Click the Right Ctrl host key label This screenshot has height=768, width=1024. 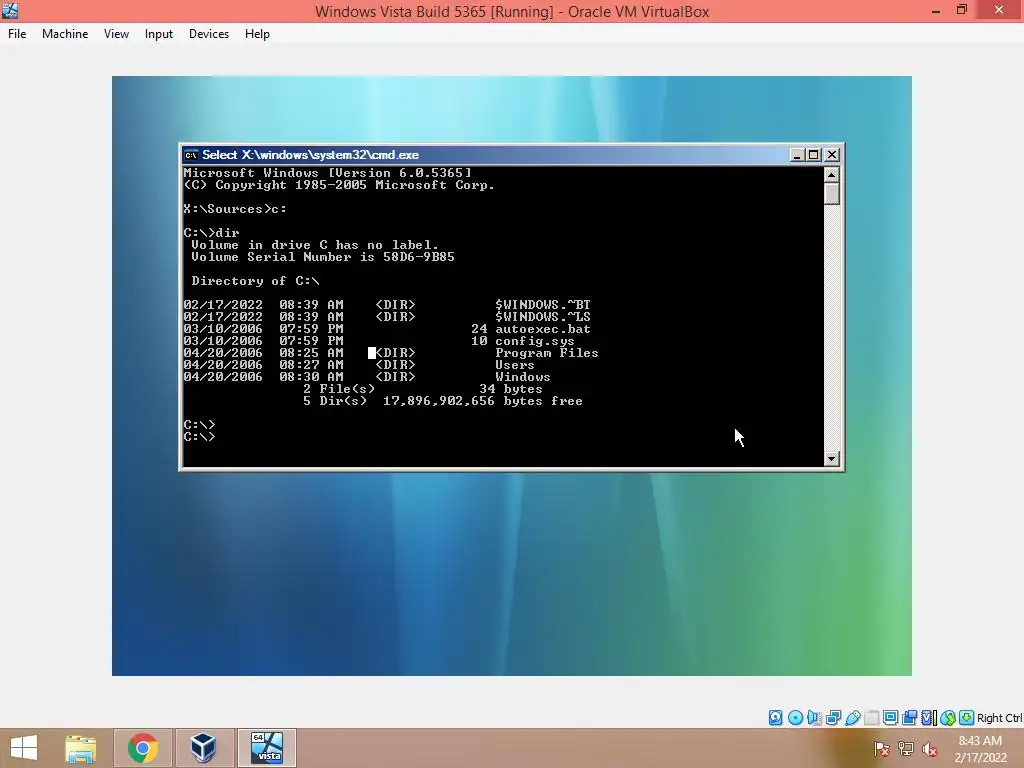coord(1000,718)
